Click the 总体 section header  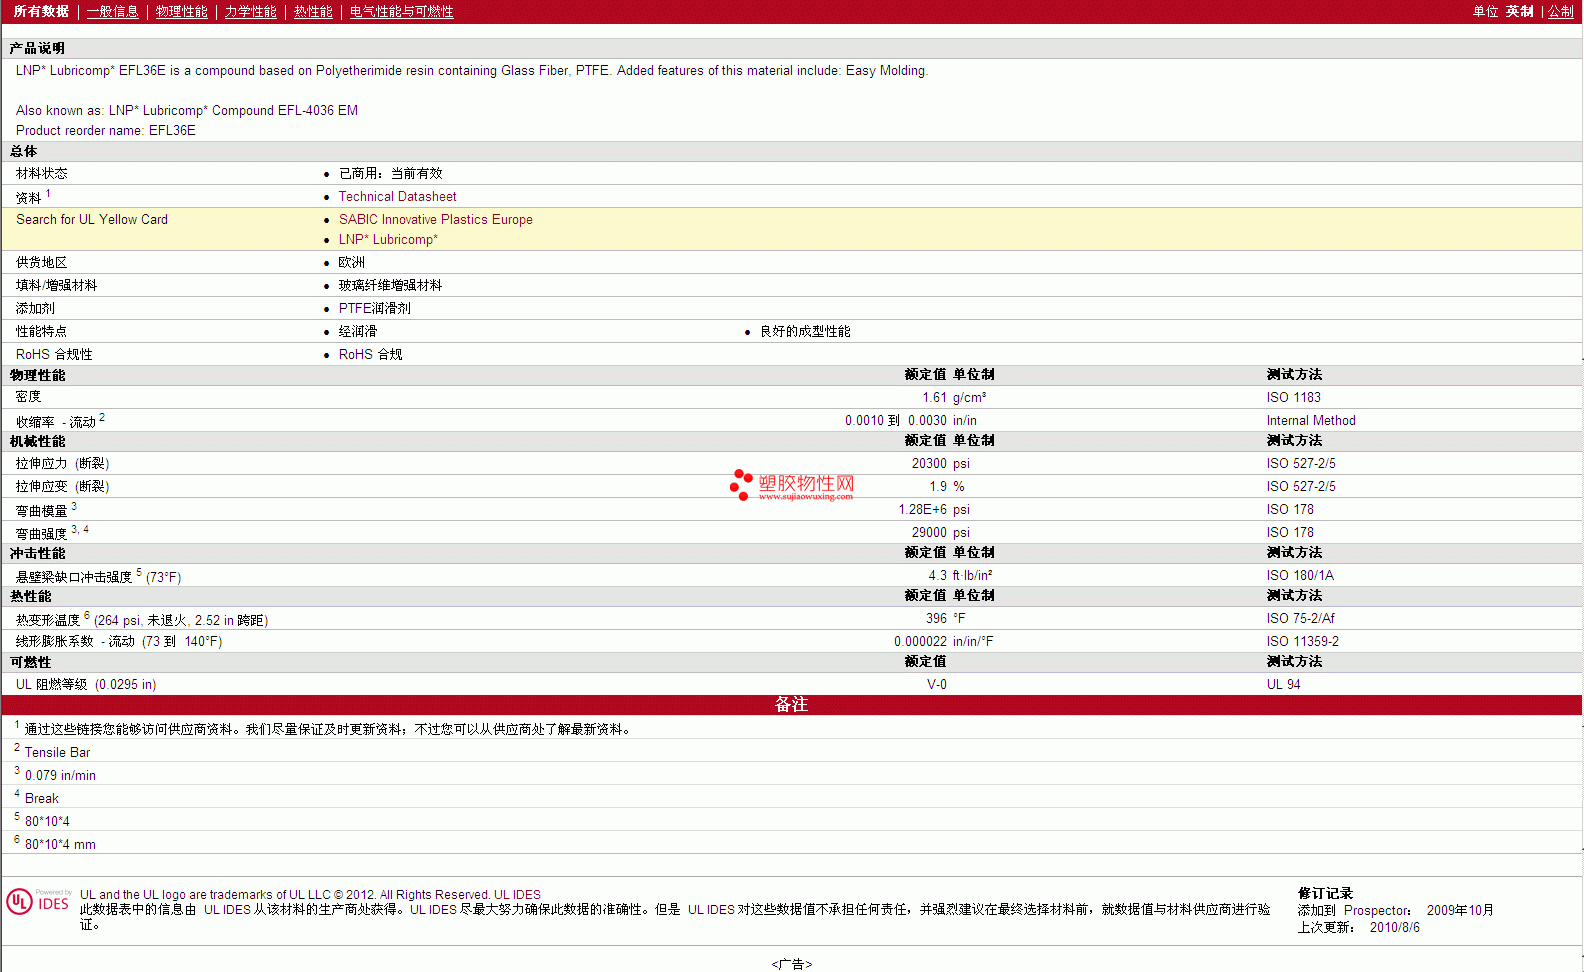pyautogui.click(x=23, y=152)
